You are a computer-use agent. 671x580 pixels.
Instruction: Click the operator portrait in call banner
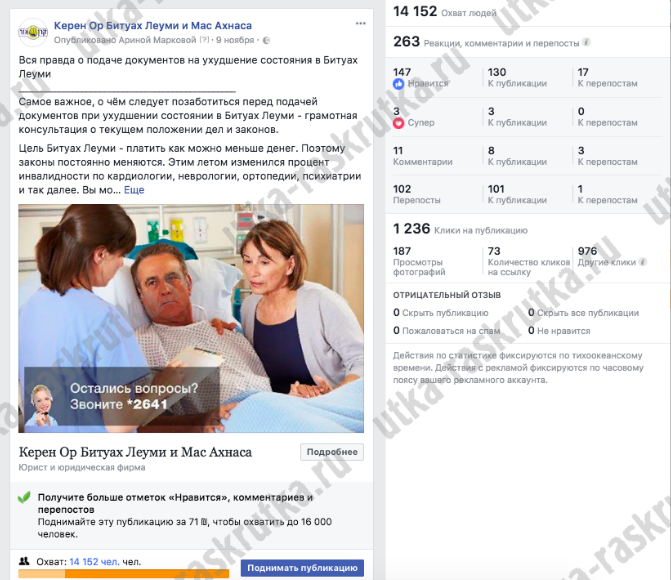point(42,405)
